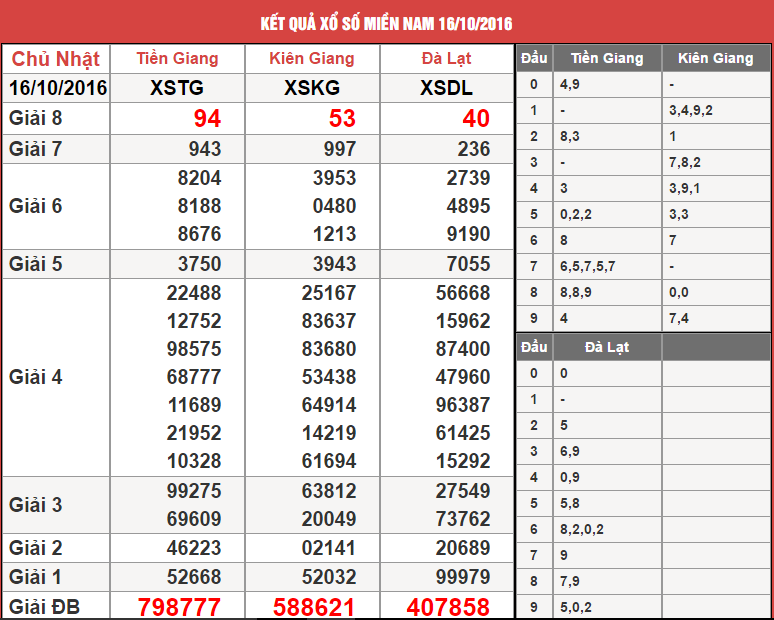
Task: Click the Kiên Giang header in the Đầu table
Action: click(x=715, y=58)
